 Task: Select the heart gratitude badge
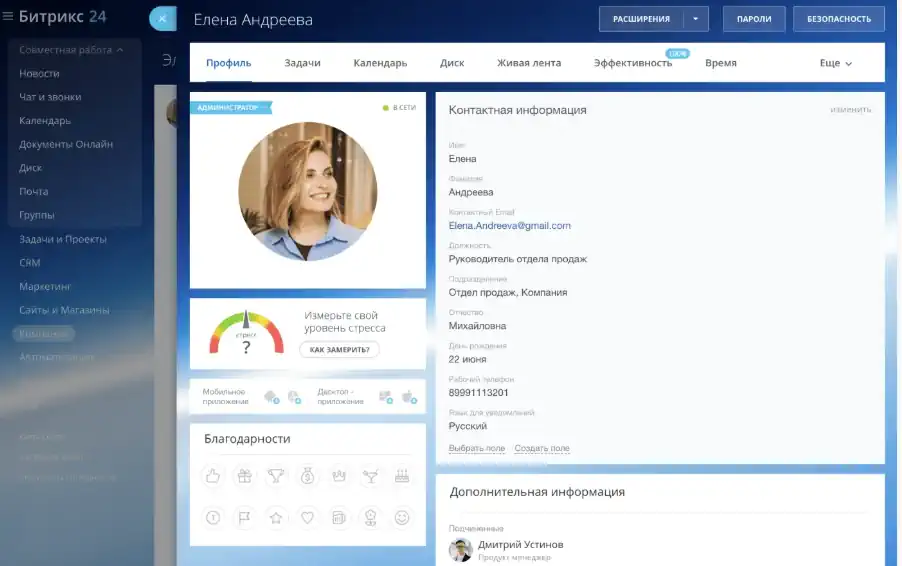307,518
